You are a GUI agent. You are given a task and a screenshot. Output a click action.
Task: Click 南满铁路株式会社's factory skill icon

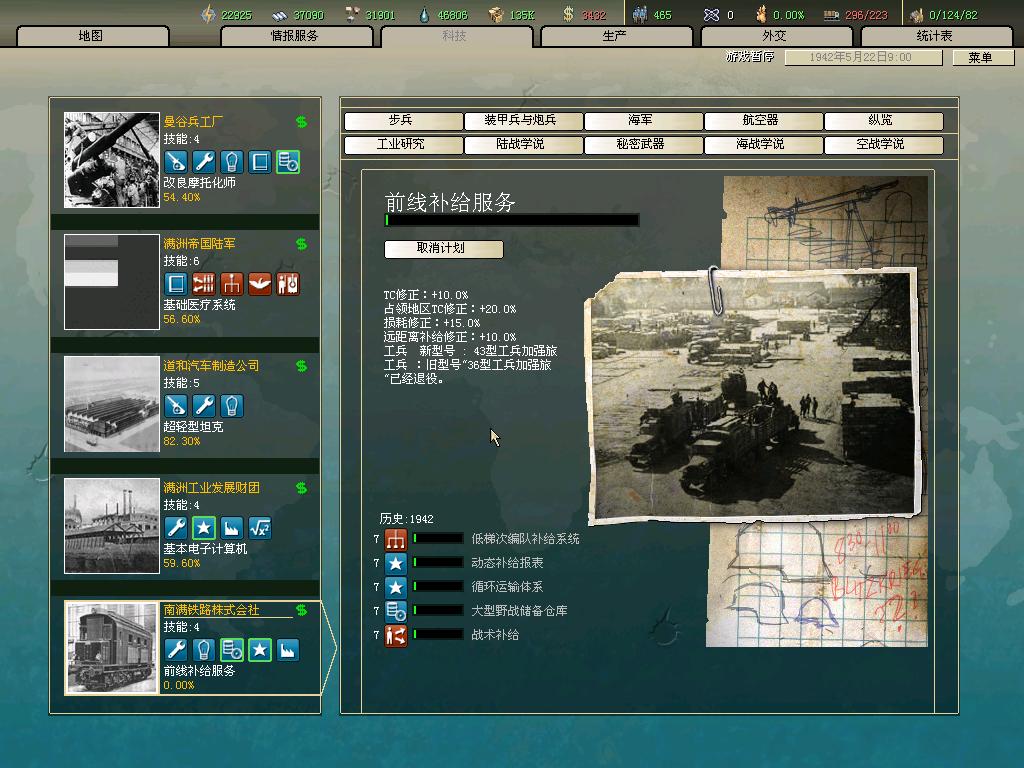coord(288,650)
